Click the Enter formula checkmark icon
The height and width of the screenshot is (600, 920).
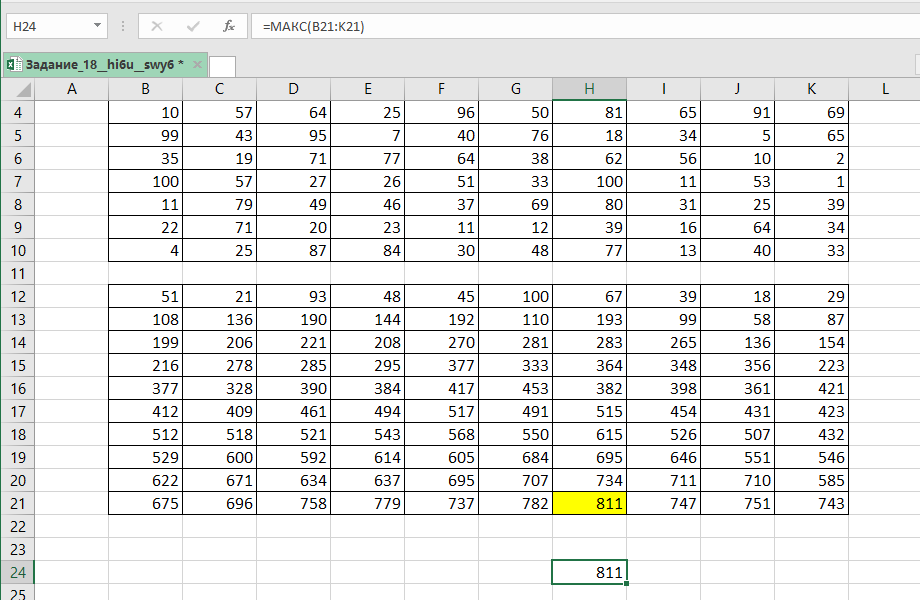pyautogui.click(x=194, y=26)
